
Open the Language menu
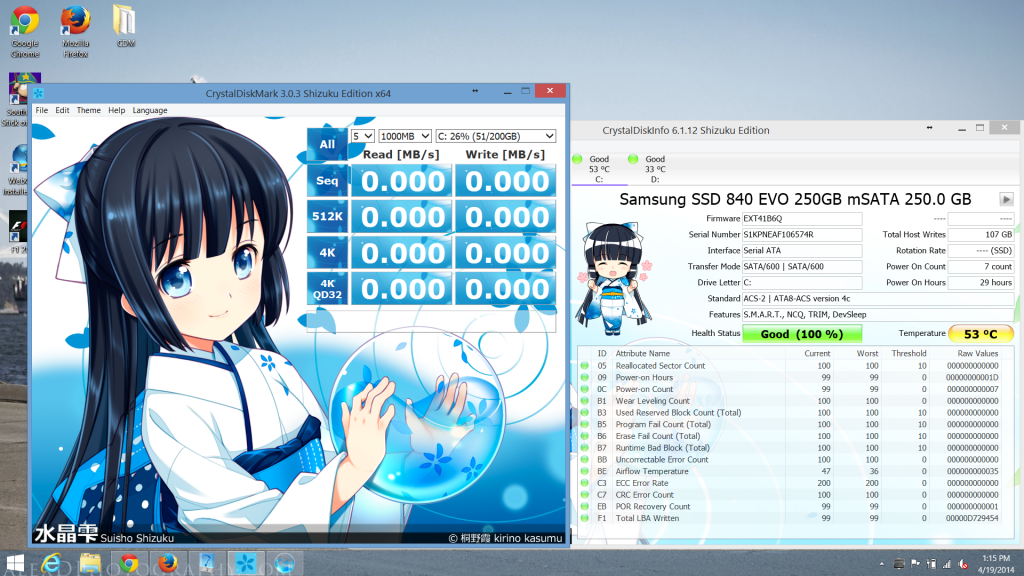pos(150,110)
